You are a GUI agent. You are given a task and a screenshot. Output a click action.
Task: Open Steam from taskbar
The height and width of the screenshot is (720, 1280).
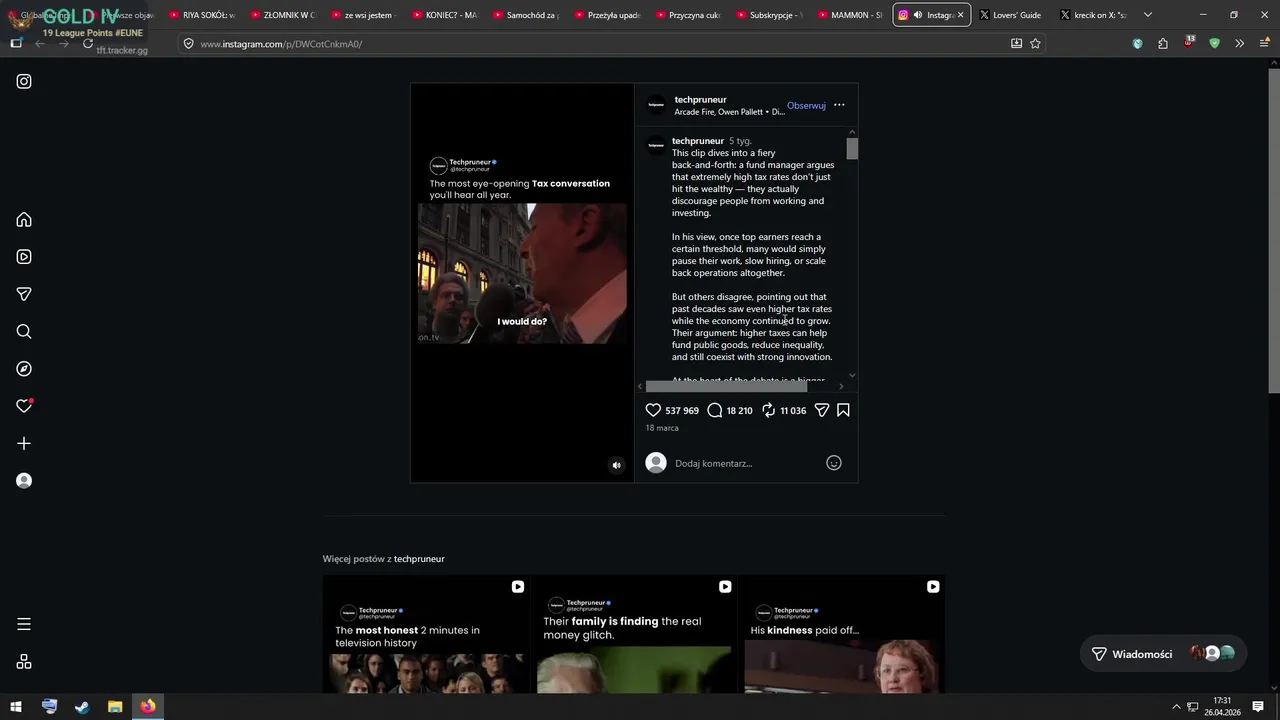(x=82, y=707)
